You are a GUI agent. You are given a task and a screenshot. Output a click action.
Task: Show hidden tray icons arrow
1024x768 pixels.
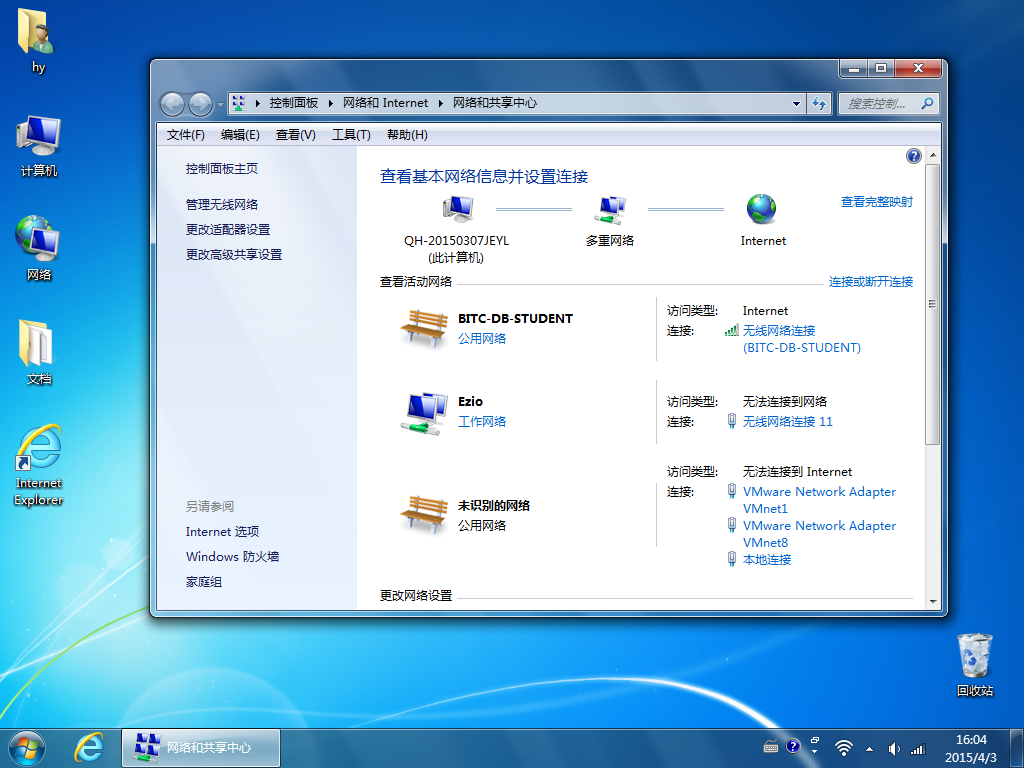coord(869,749)
